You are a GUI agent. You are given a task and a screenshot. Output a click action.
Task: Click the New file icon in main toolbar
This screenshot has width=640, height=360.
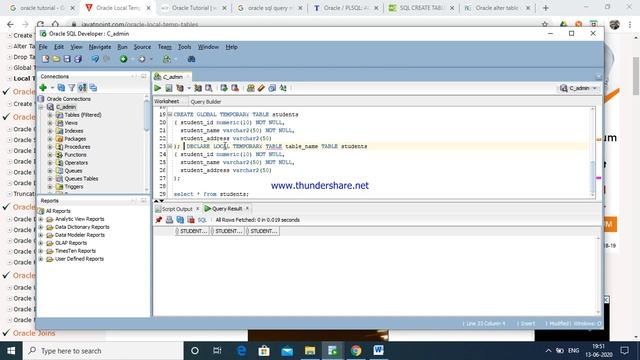pyautogui.click(x=45, y=59)
